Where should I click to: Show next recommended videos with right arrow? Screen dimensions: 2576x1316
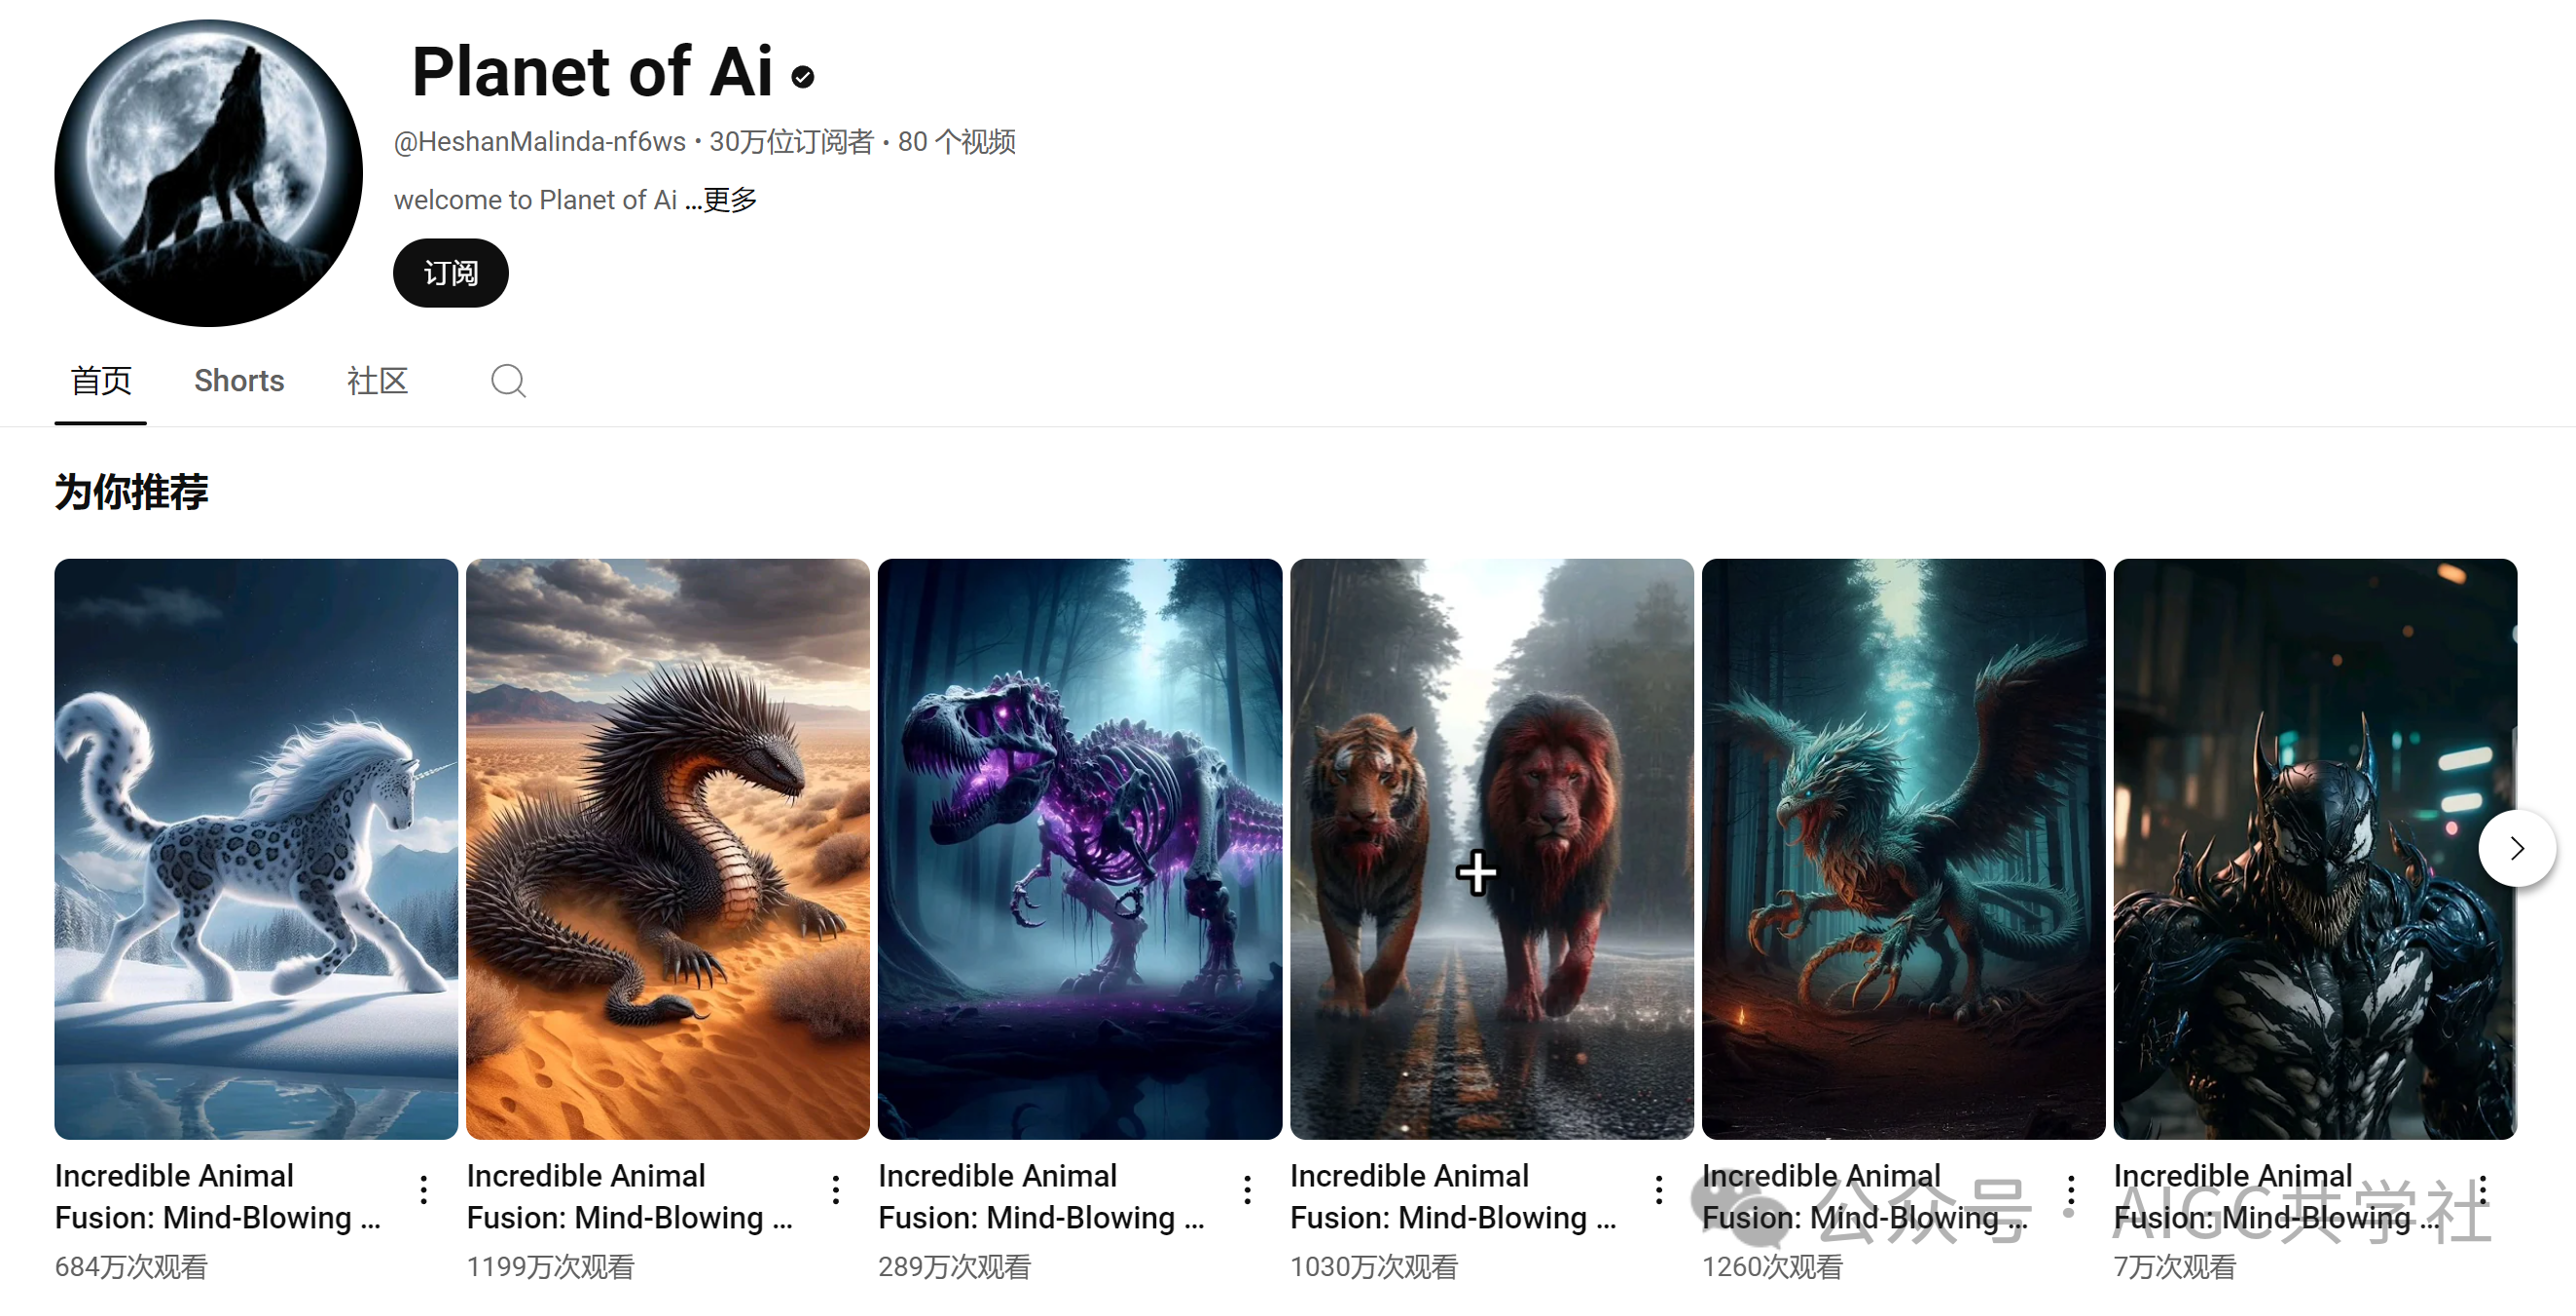pyautogui.click(x=2517, y=848)
